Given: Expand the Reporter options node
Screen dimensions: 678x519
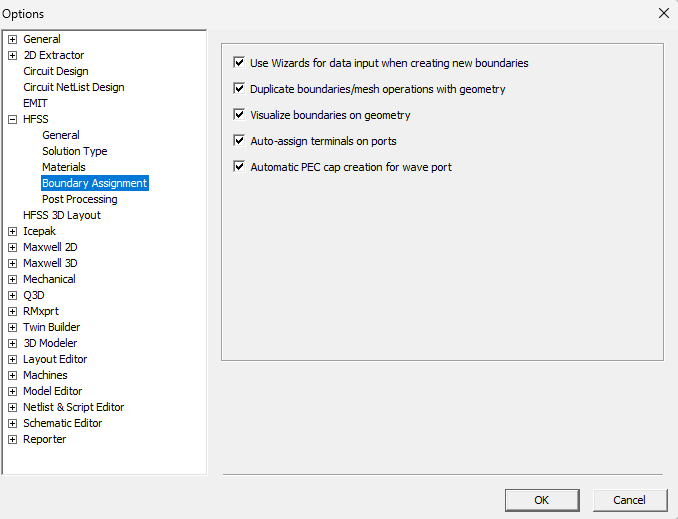Looking at the screenshot, I should point(13,439).
